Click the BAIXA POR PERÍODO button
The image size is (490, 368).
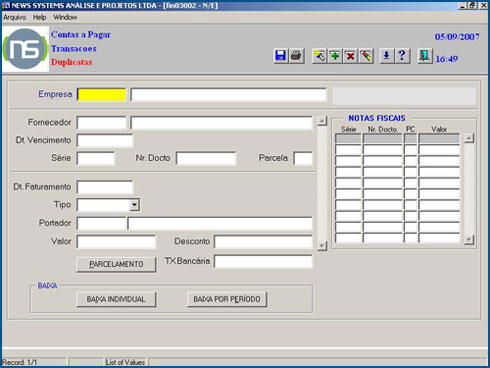tap(227, 299)
